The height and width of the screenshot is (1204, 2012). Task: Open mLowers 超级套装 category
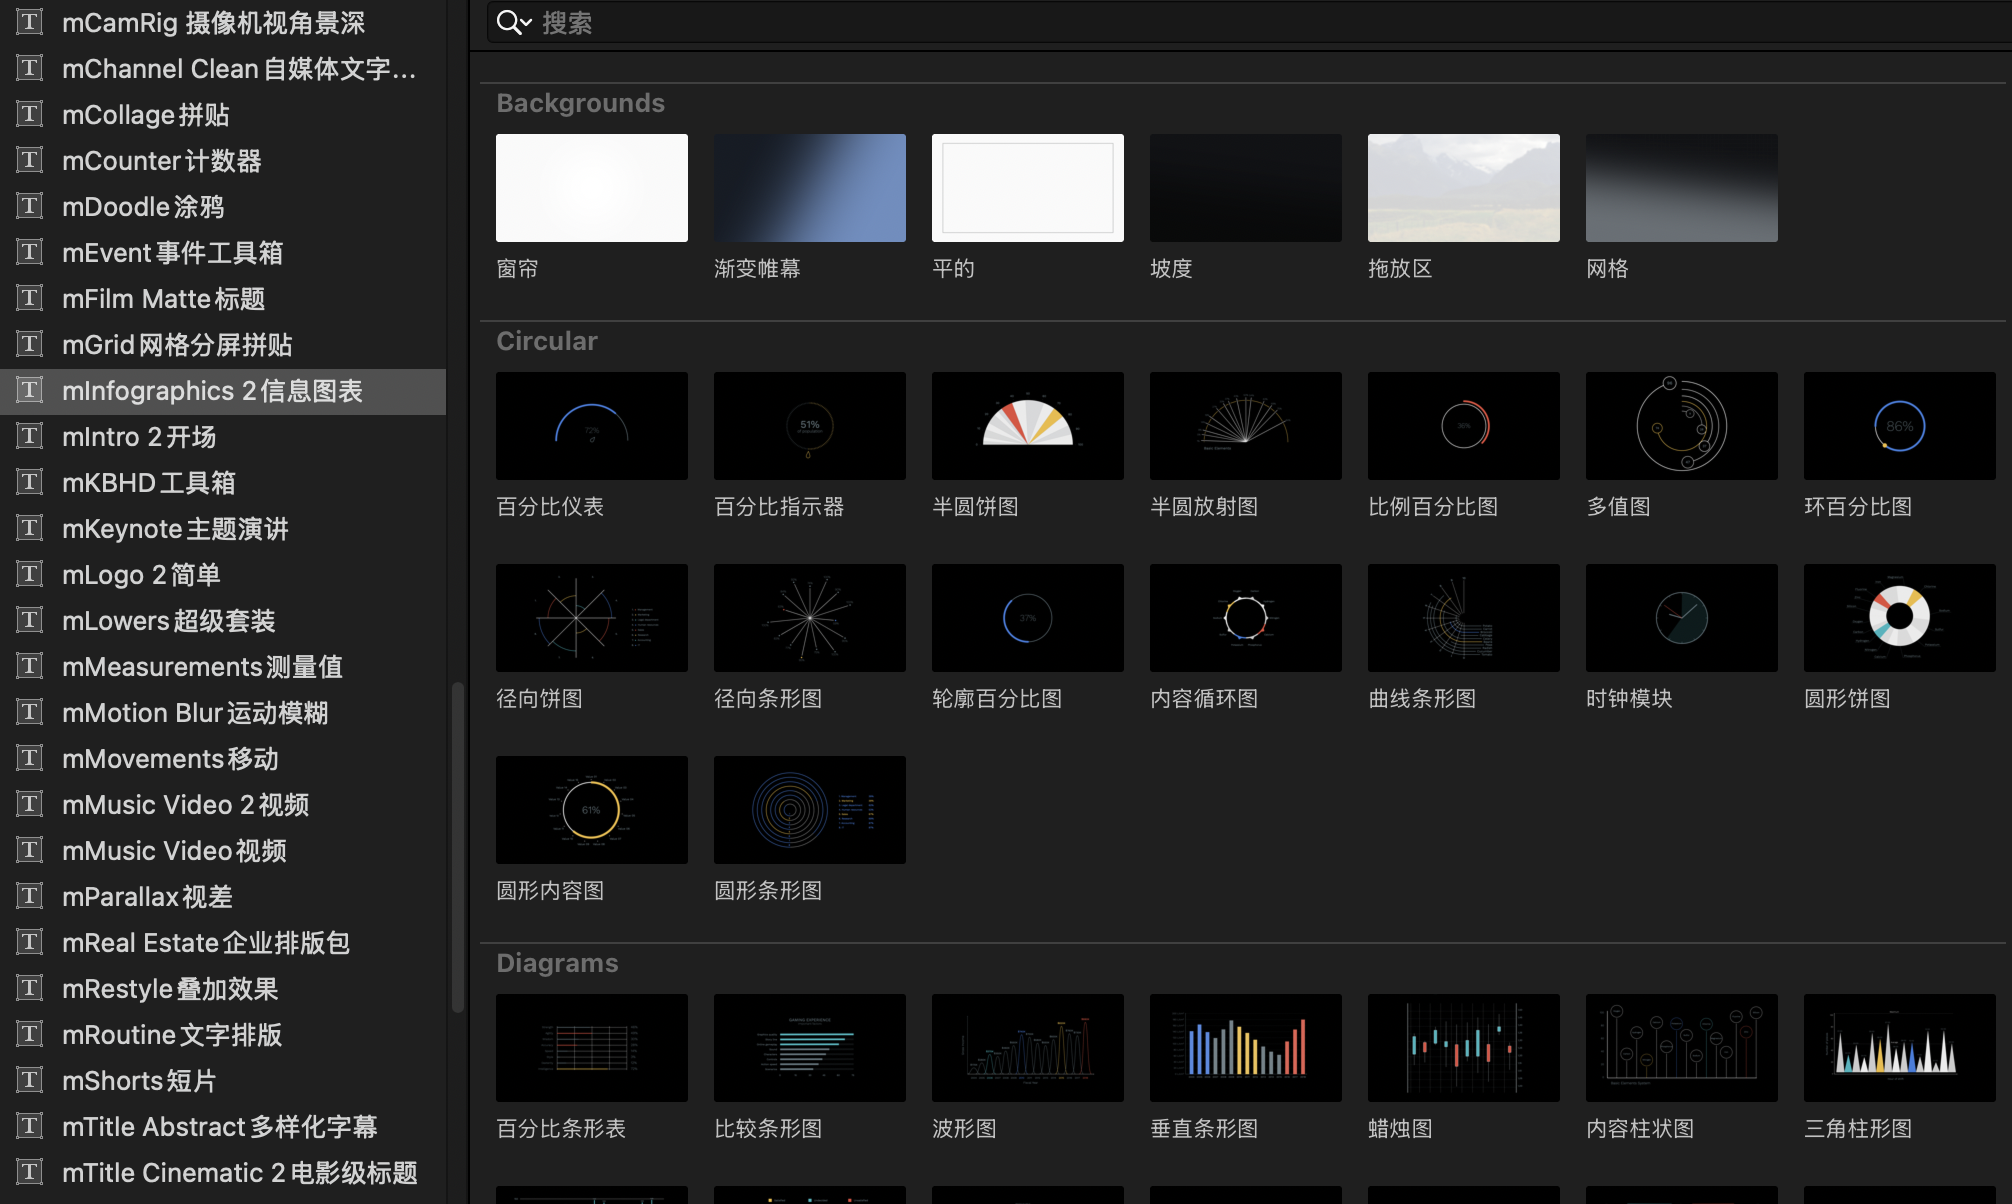tap(223, 620)
